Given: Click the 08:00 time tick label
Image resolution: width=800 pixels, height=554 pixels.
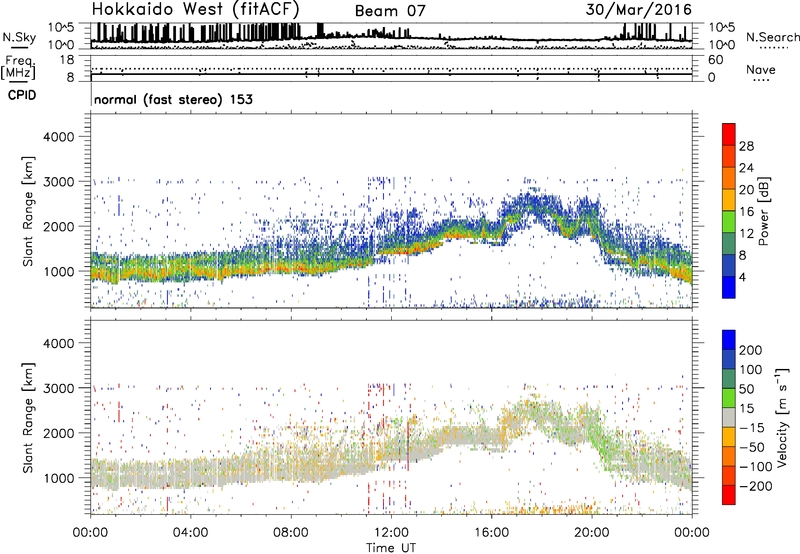Looking at the screenshot, I should point(291,533).
